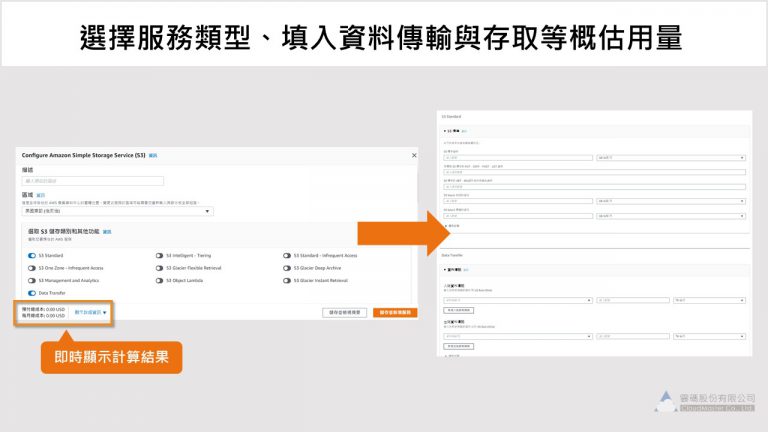The height and width of the screenshot is (432, 768).
Task: Enable S3 Glacier Instant Retrieval toggle
Action: click(288, 281)
